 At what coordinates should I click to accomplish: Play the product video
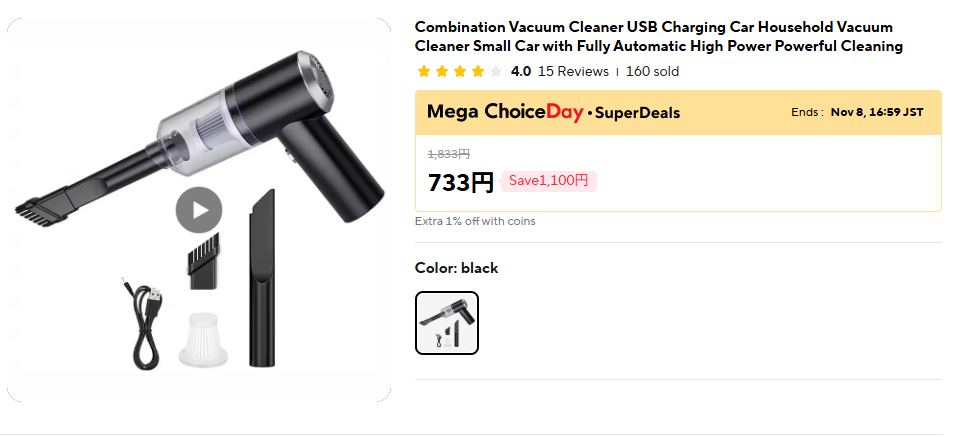[199, 210]
